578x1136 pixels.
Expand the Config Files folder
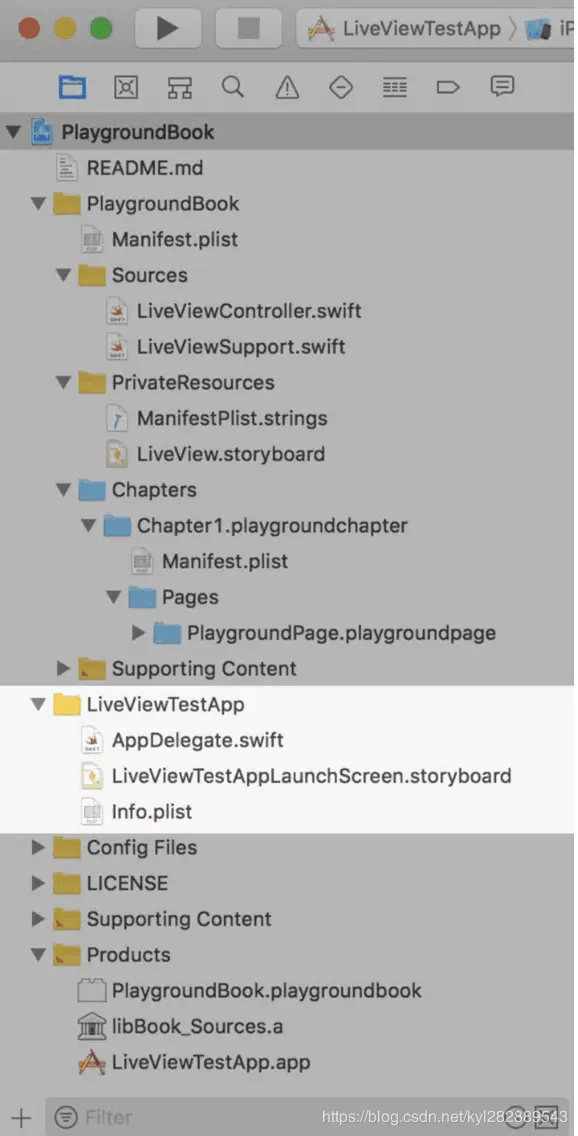(x=38, y=847)
